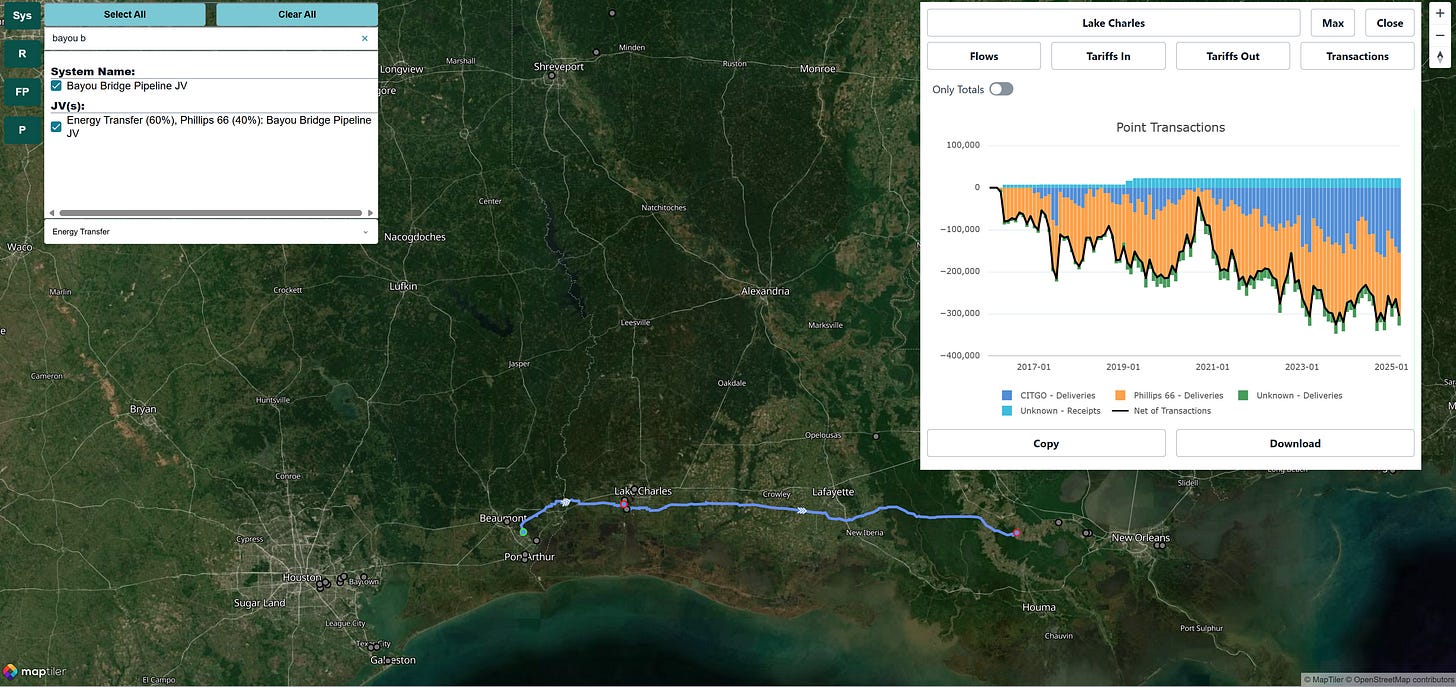Click the Select All button
Viewport: 1456px width, 687px height.
pyautogui.click(x=125, y=14)
